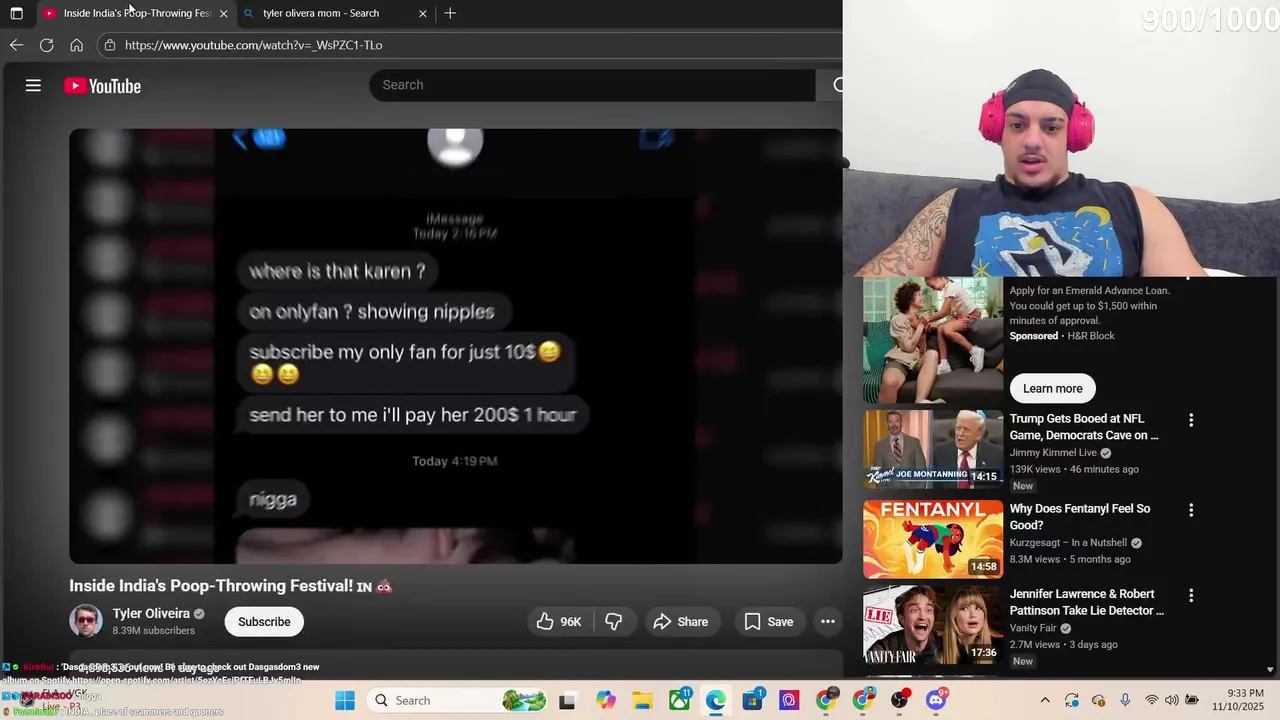Open the volume tray icon
1280x720 pixels.
coord(1171,700)
